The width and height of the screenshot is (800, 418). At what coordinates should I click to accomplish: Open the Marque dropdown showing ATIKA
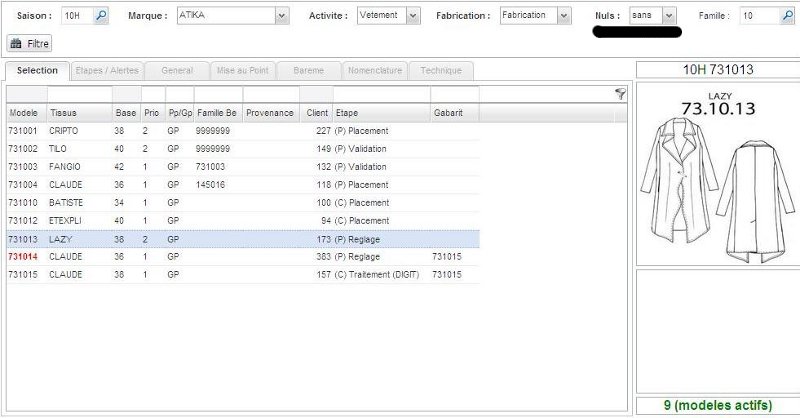tap(281, 16)
